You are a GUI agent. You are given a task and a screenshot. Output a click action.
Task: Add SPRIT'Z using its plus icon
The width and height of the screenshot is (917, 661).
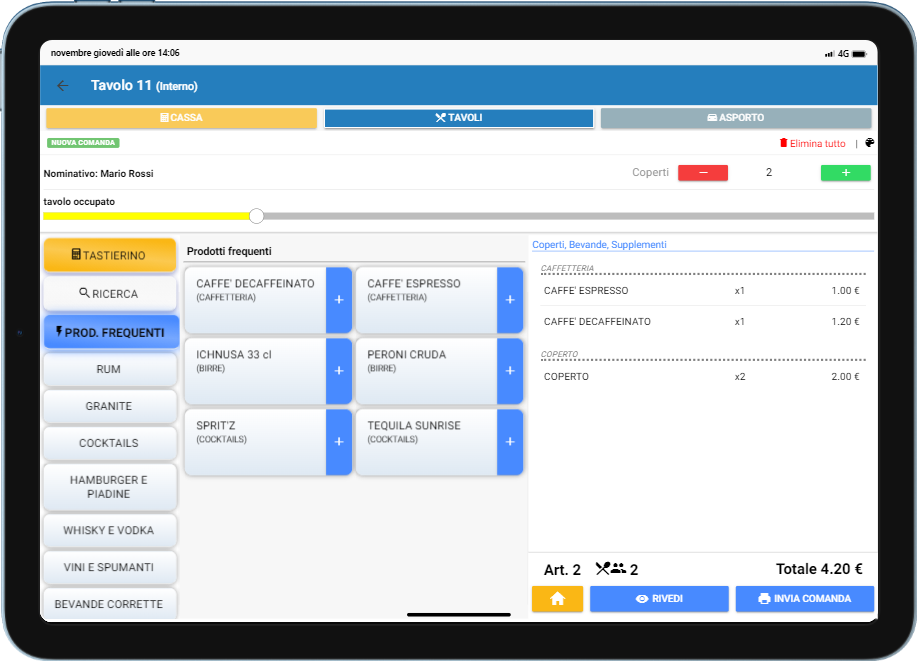(338, 442)
